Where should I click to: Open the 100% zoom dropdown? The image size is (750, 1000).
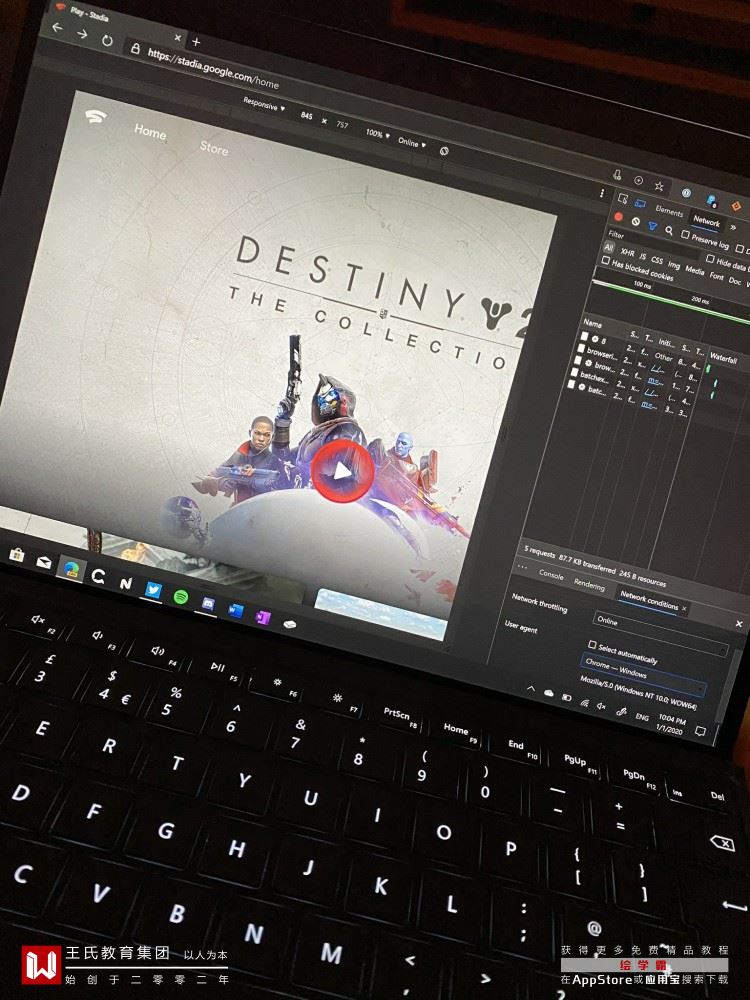[378, 134]
